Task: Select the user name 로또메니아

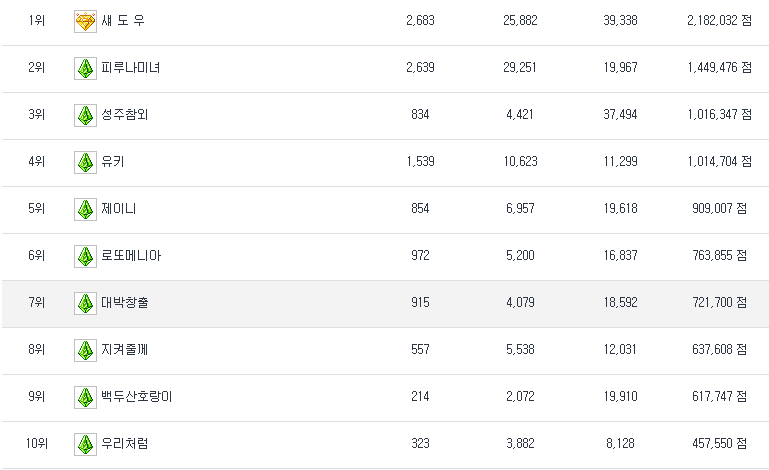Action: [x=131, y=256]
